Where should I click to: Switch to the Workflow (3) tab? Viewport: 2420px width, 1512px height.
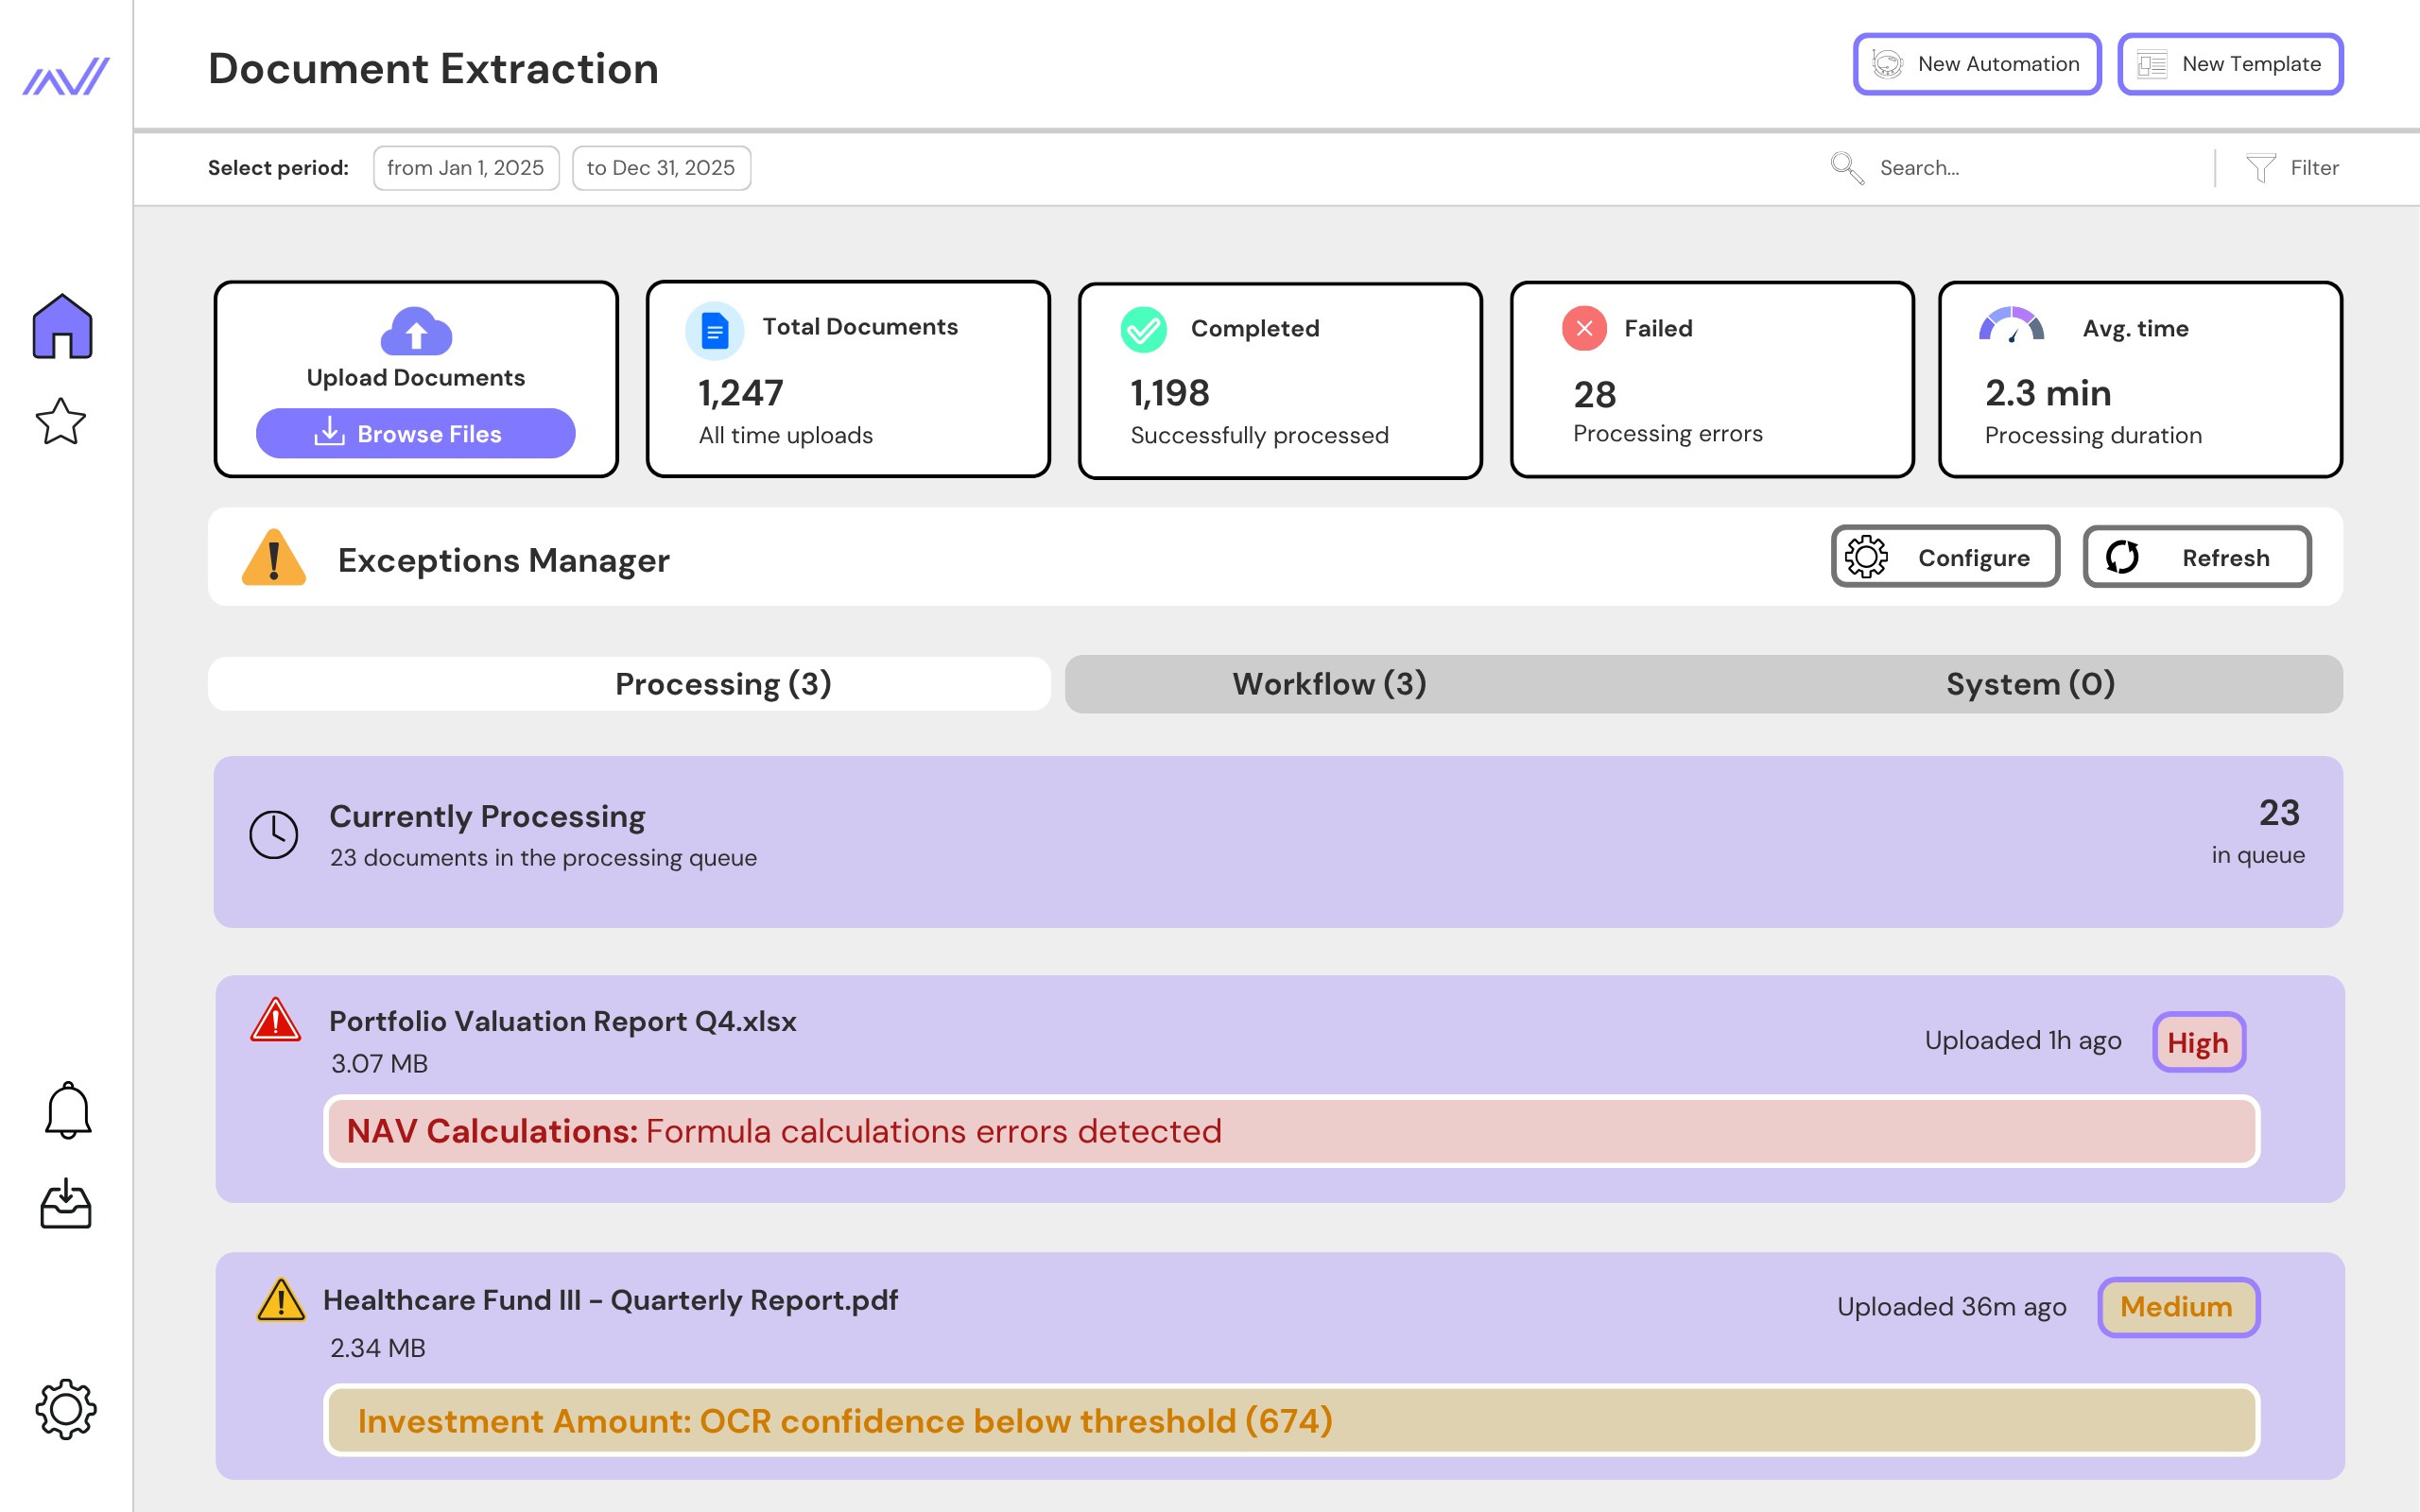[x=1329, y=684]
